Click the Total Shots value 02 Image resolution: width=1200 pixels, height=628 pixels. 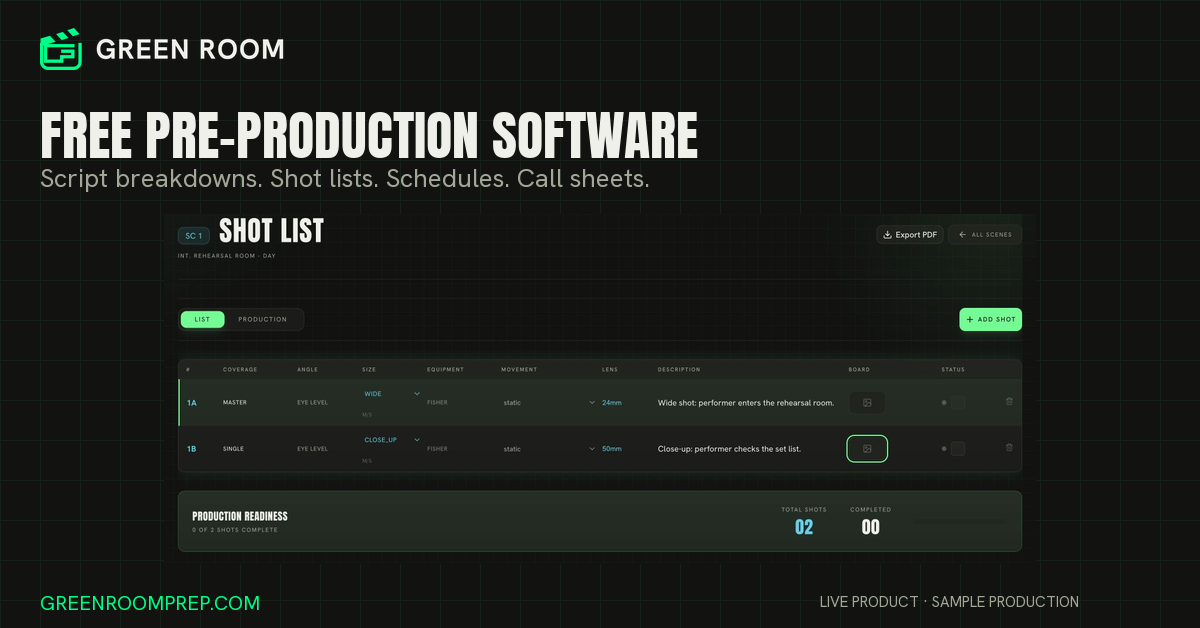[x=804, y=527]
